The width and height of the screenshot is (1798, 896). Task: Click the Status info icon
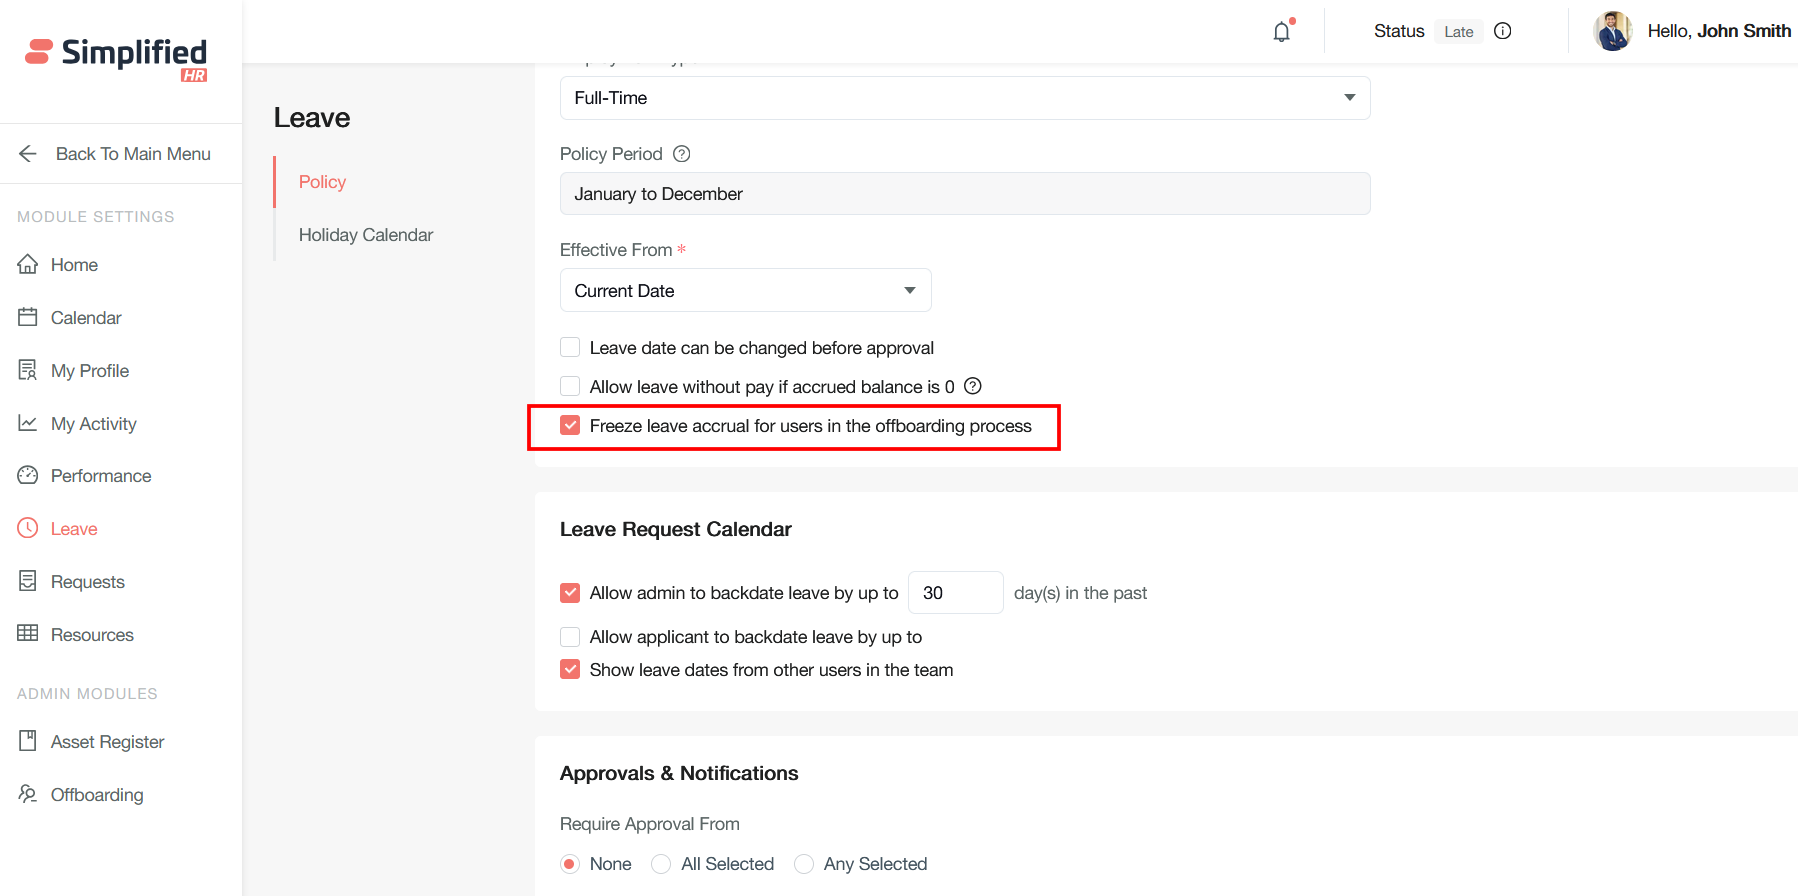(1502, 31)
